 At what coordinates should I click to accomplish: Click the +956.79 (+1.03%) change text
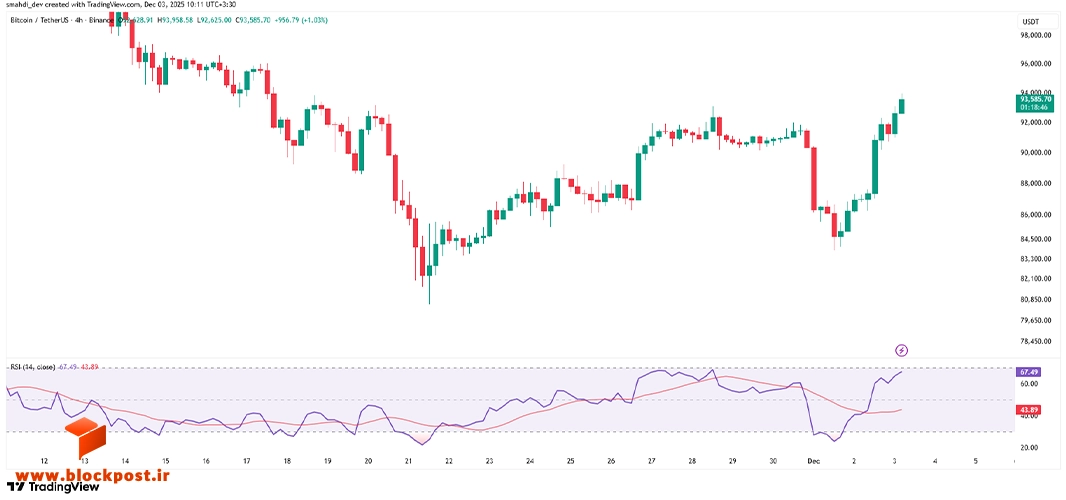pyautogui.click(x=301, y=20)
